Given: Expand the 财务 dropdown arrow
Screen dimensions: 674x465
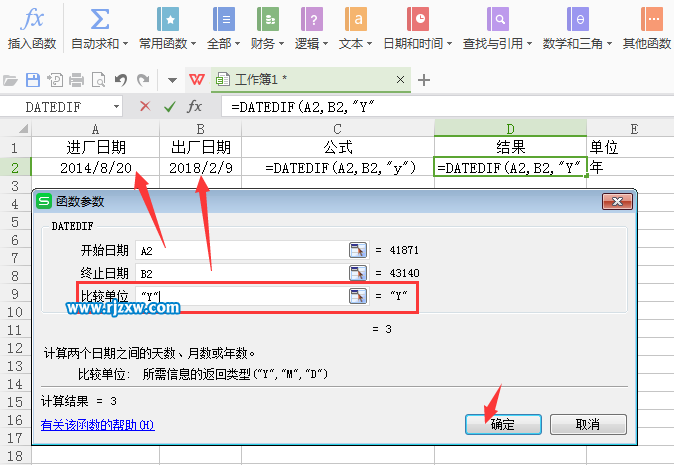Looking at the screenshot, I should [282, 43].
